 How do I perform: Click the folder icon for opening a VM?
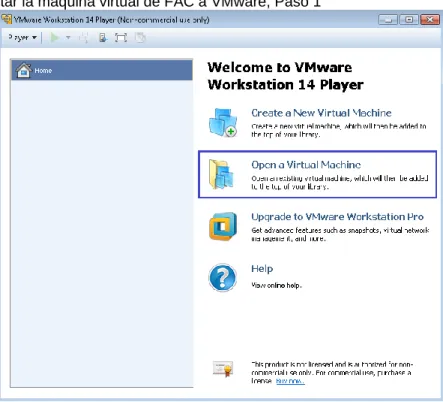222,174
